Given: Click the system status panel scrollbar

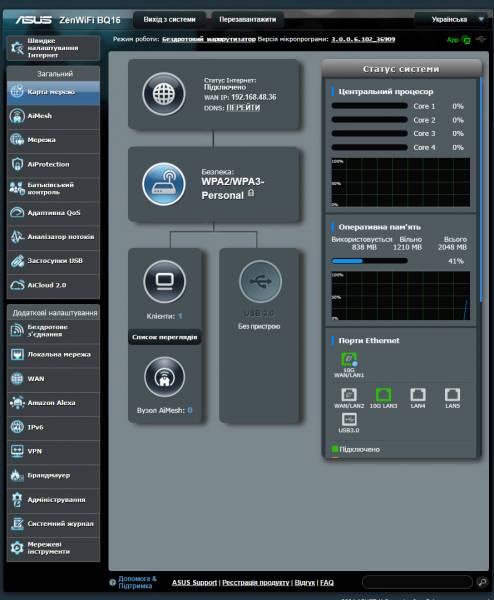Looking at the screenshot, I should pos(481,190).
